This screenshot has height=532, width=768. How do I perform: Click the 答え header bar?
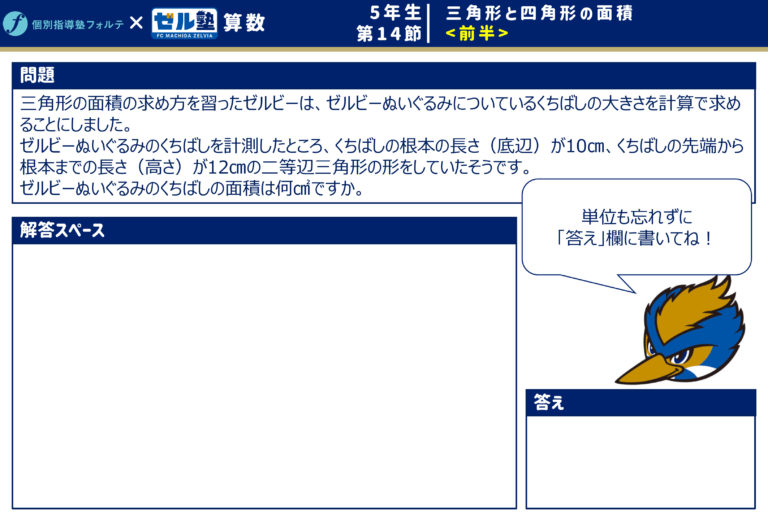pyautogui.click(x=640, y=402)
